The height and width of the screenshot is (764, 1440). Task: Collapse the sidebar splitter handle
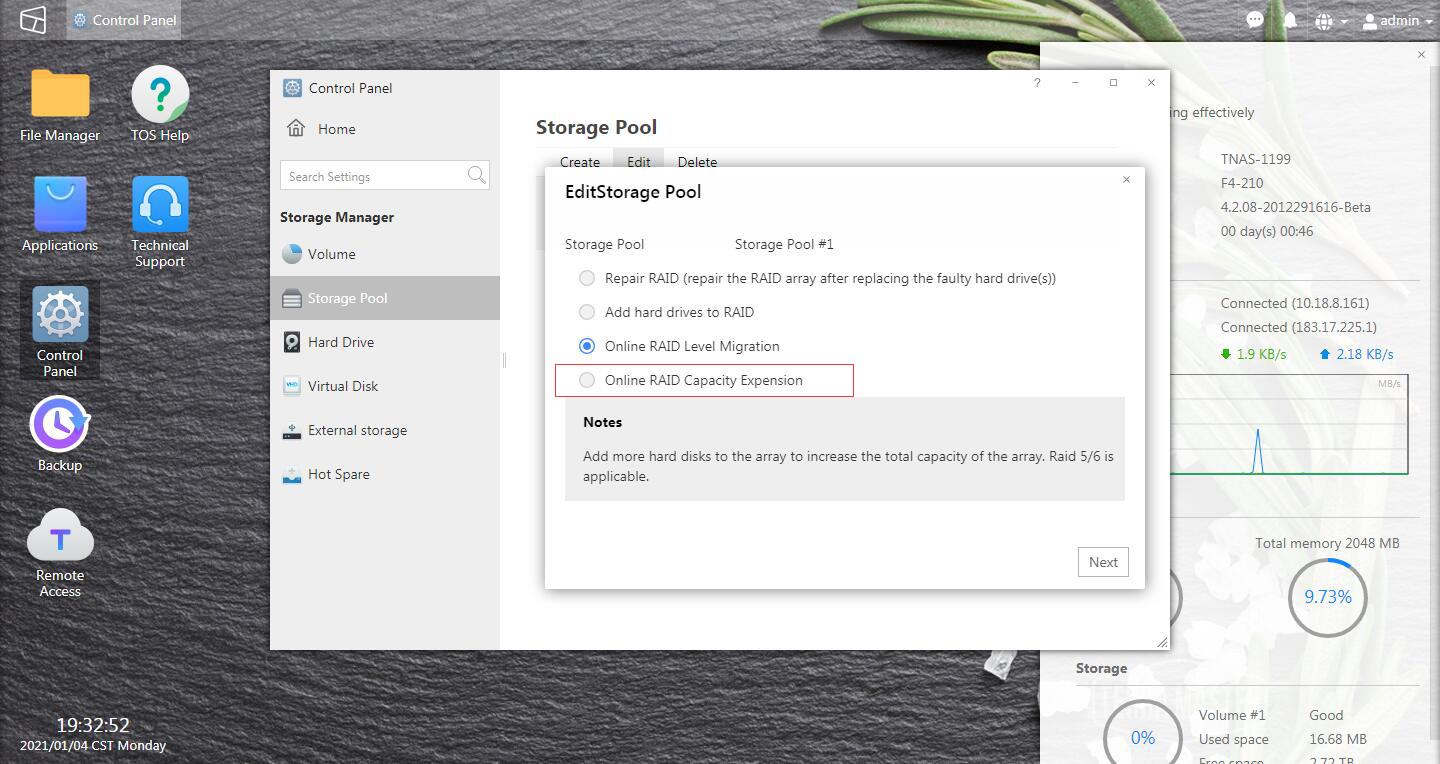pyautogui.click(x=504, y=360)
